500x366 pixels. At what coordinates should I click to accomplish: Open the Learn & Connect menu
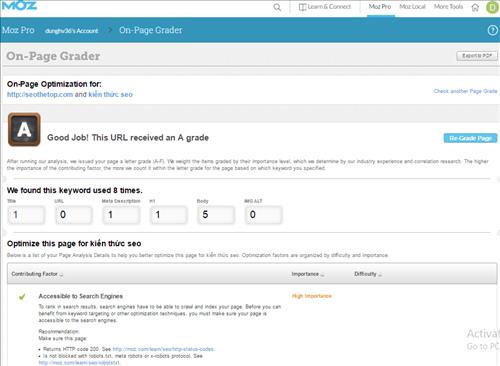point(325,7)
